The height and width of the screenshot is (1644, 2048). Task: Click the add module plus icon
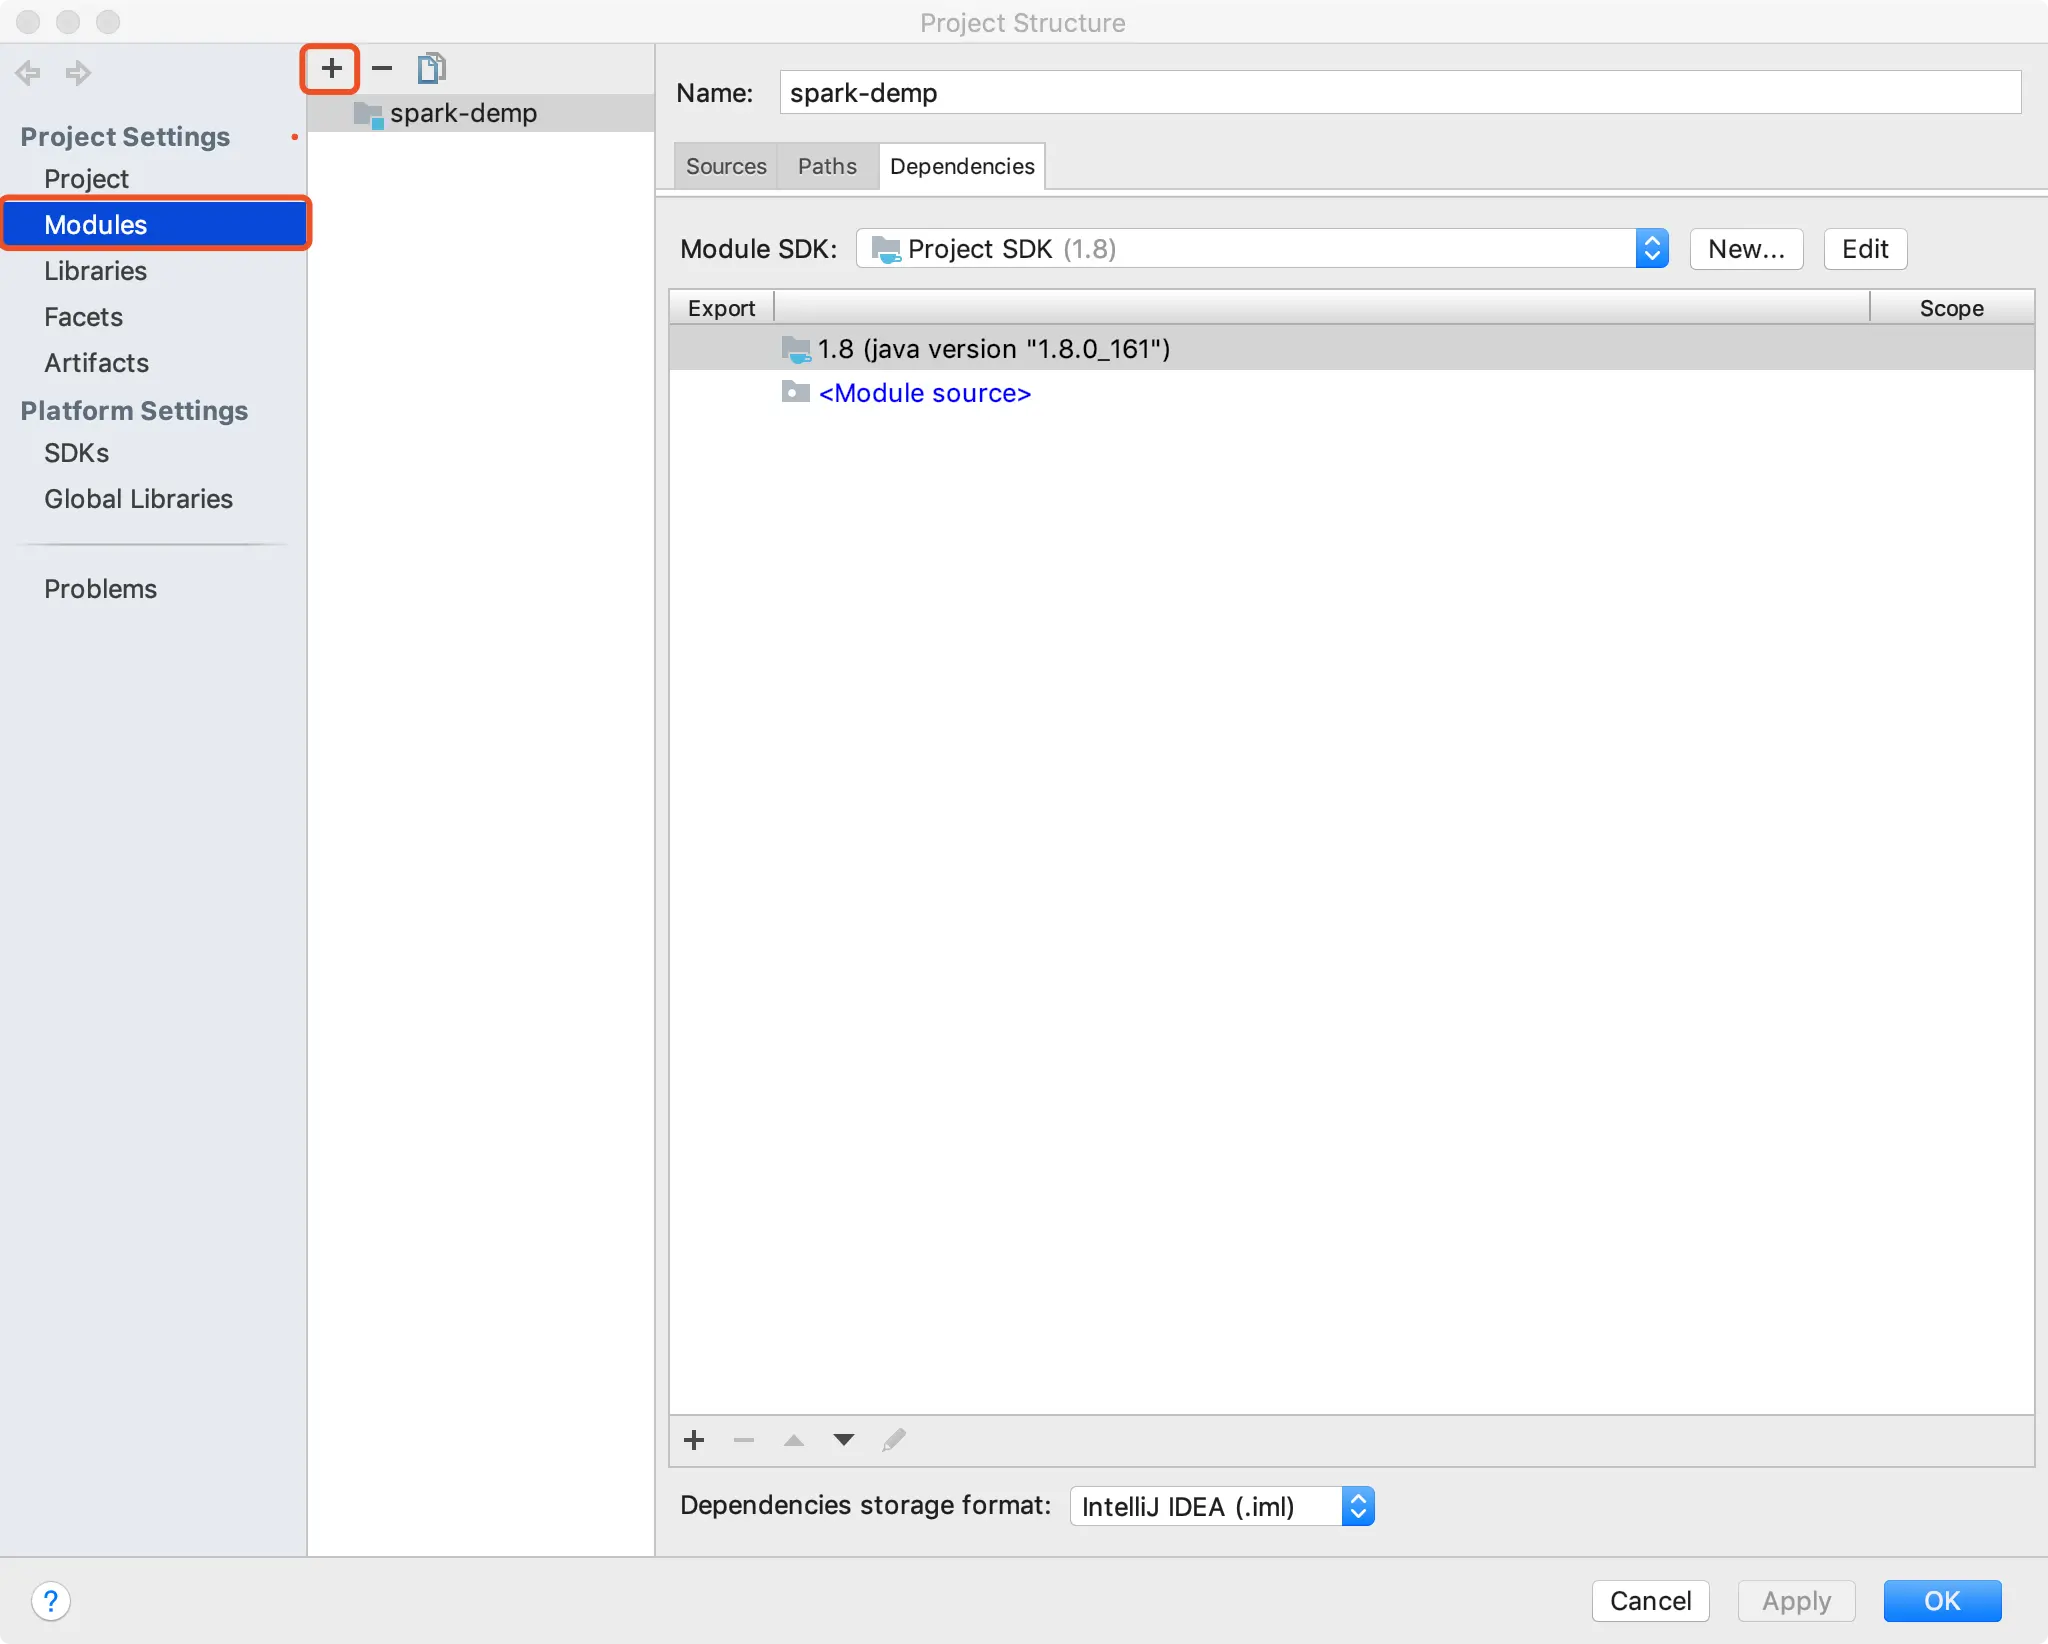click(331, 69)
